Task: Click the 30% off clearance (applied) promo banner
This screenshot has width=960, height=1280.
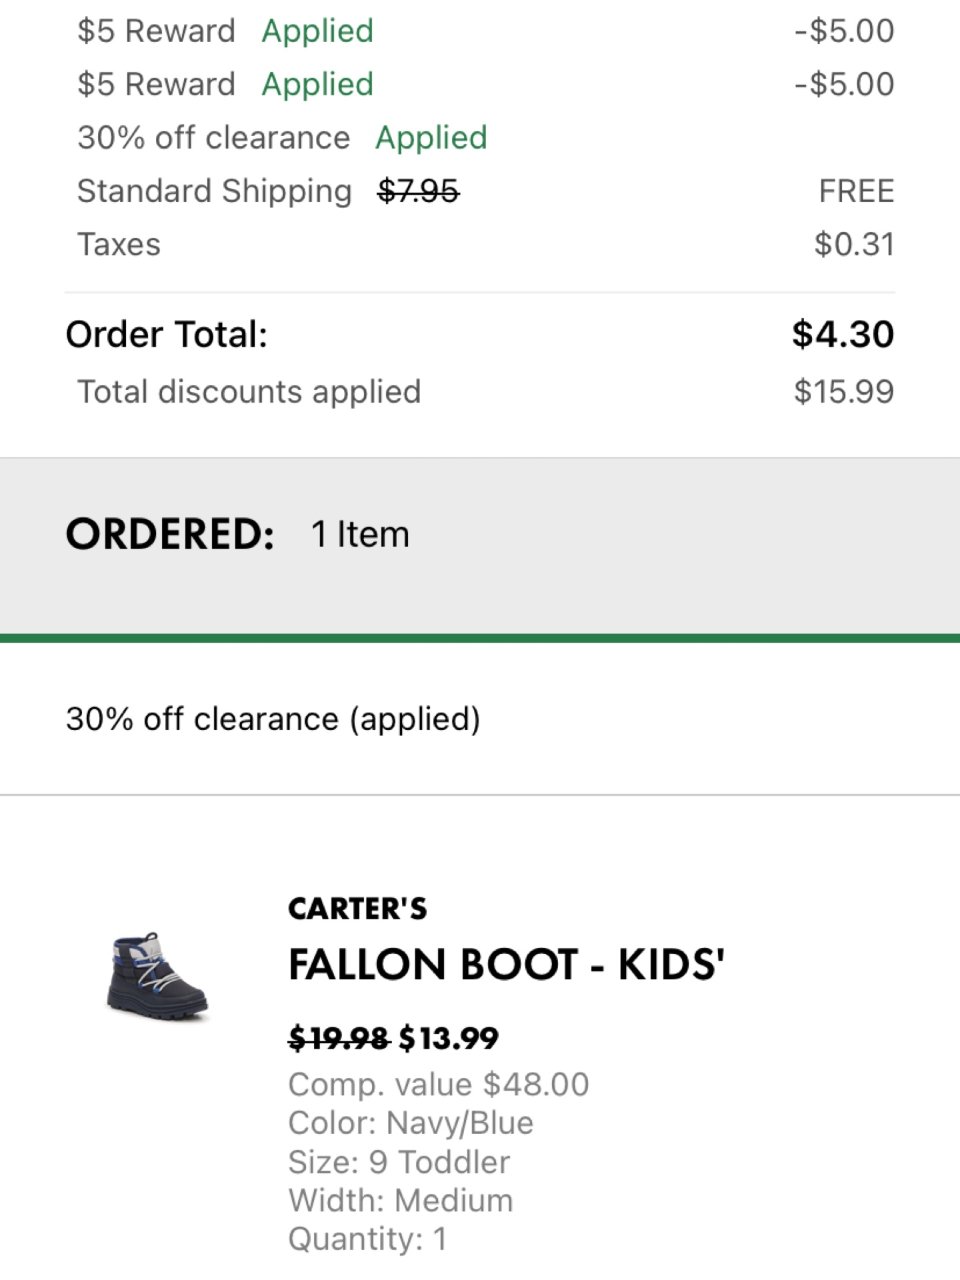Action: (273, 719)
